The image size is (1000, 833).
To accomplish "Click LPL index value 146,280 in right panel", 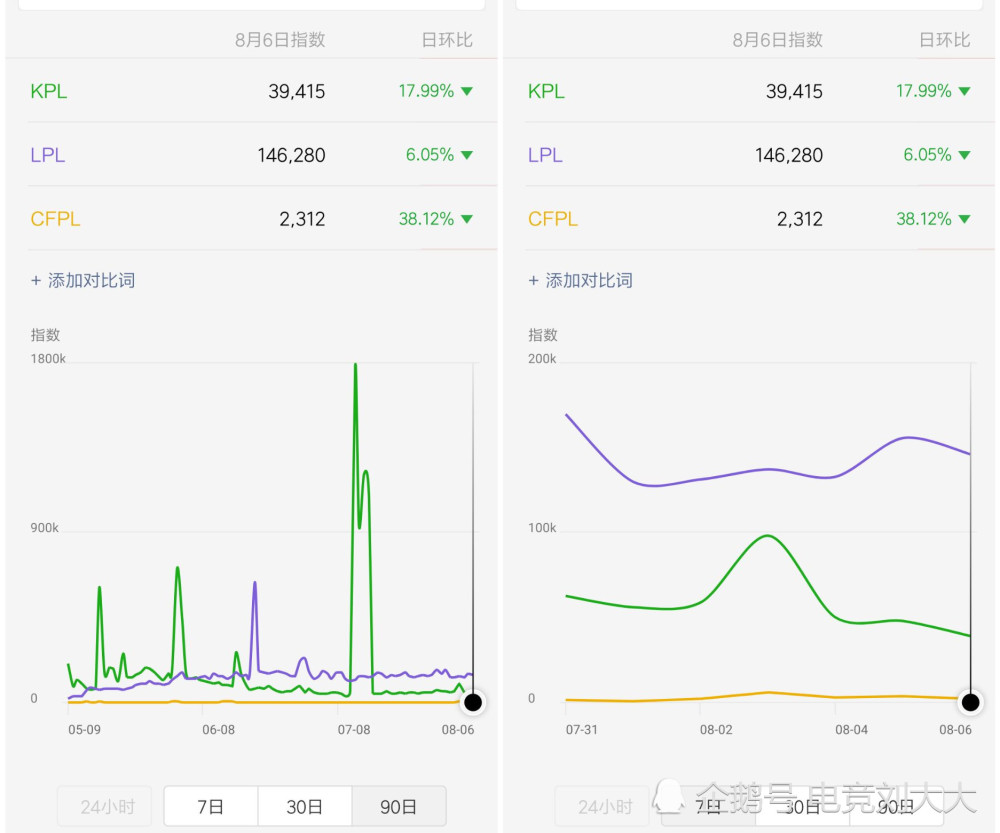I will point(789,155).
